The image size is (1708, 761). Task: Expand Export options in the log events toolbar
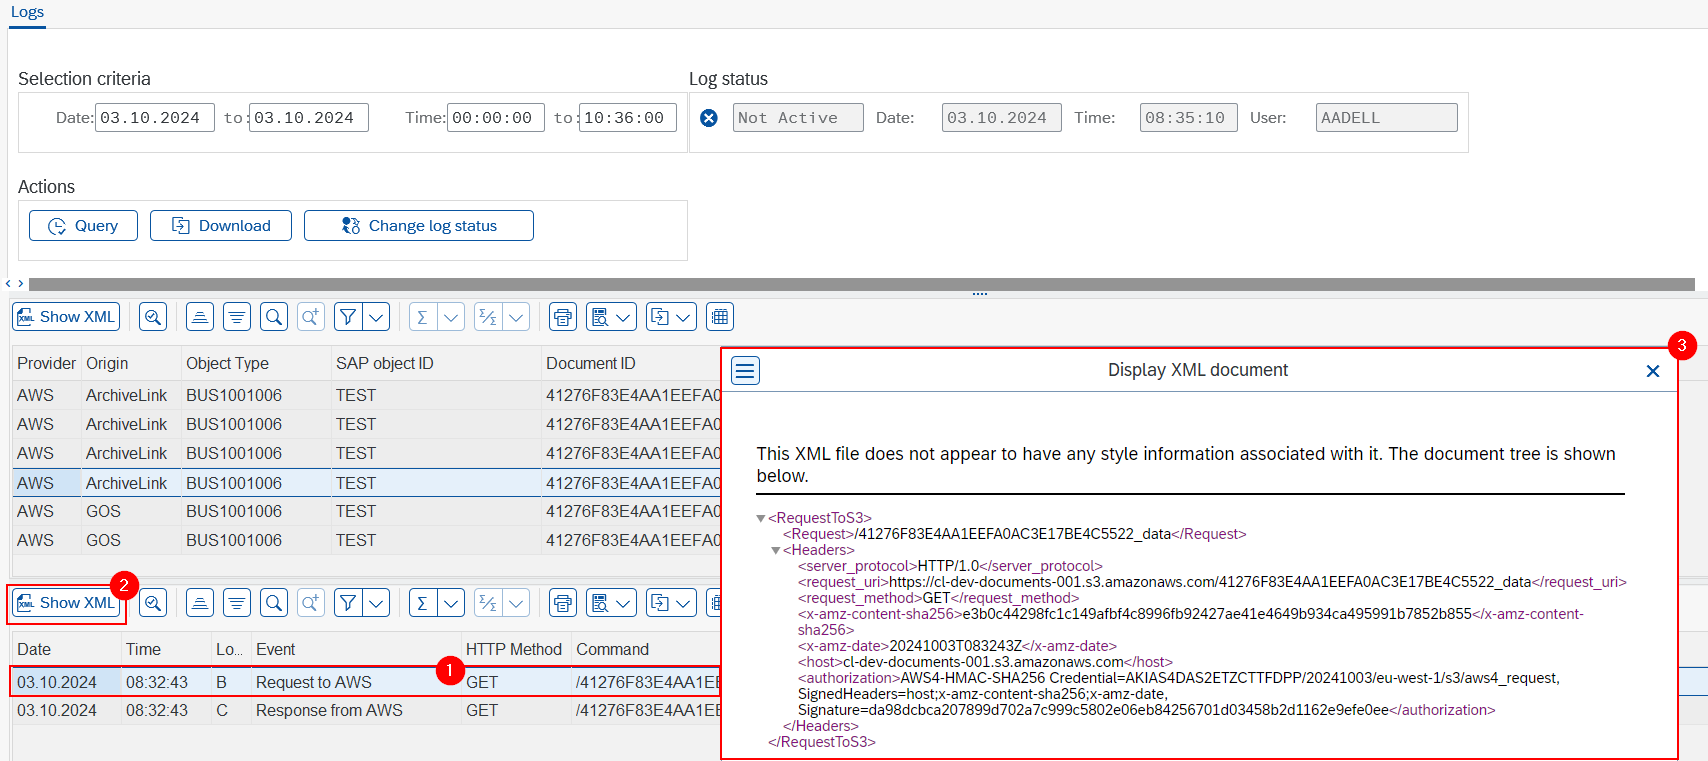coord(685,603)
